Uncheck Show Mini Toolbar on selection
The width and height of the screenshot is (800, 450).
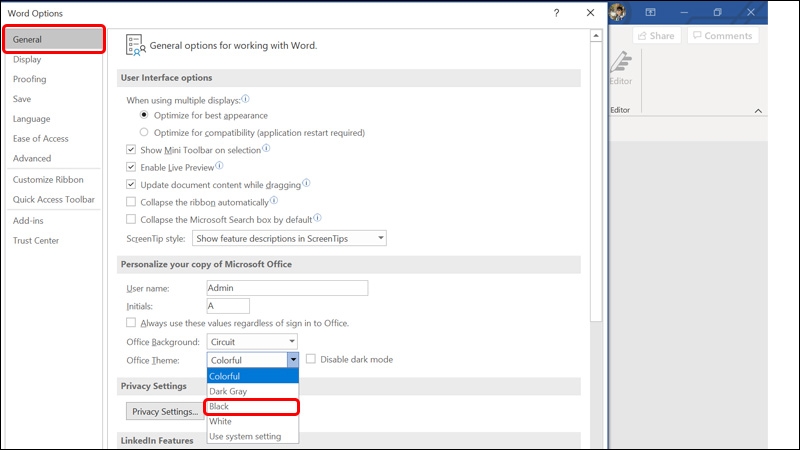[131, 149]
